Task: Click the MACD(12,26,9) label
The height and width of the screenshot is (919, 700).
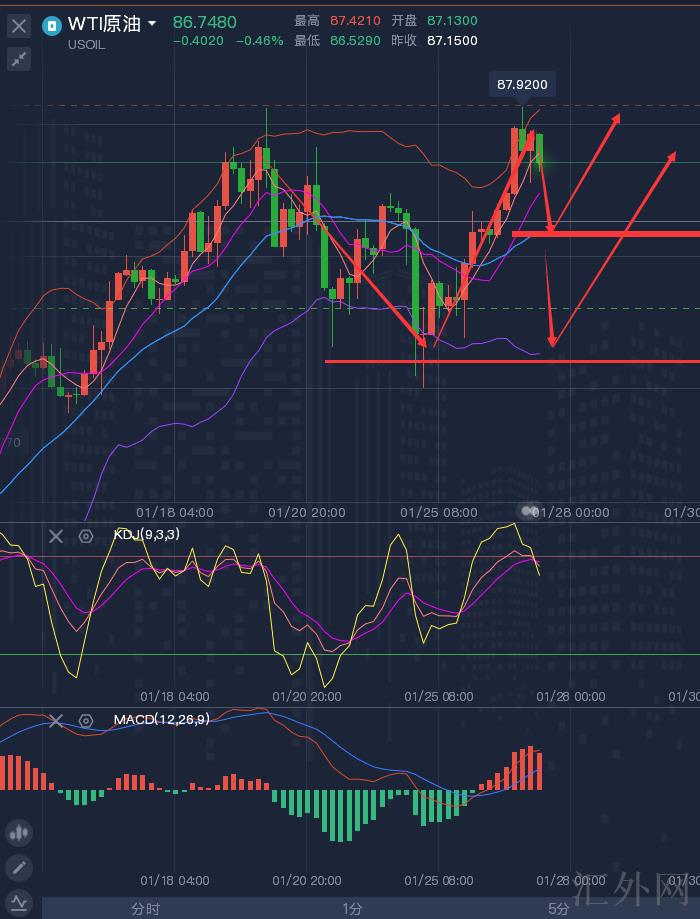Action: point(161,719)
